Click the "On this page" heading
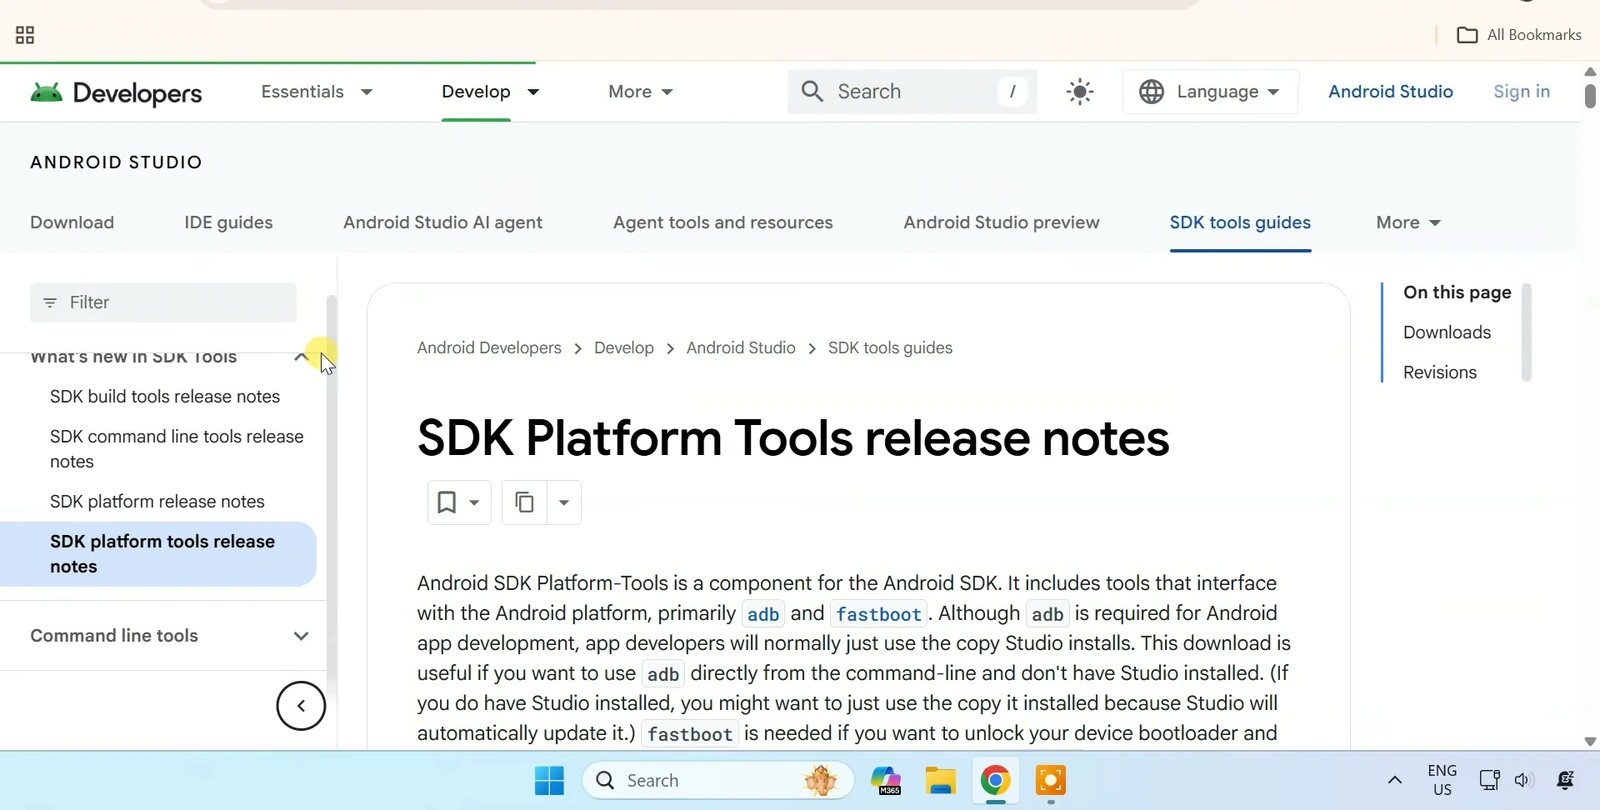 (x=1457, y=293)
